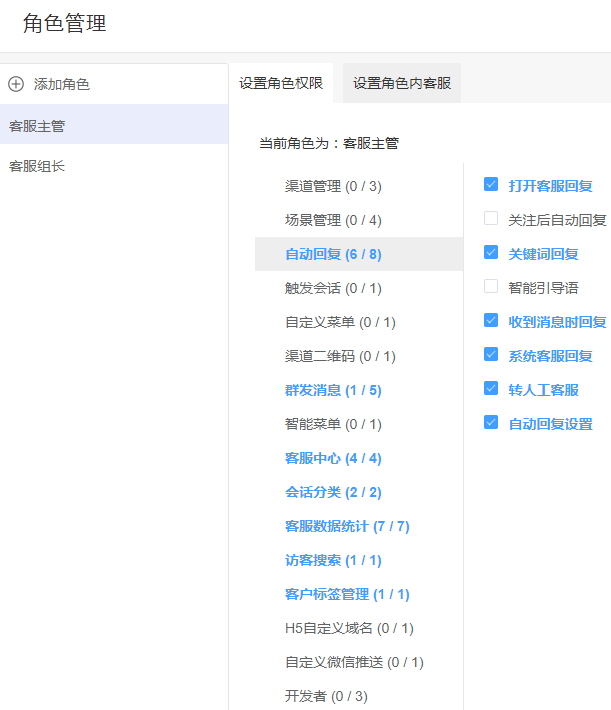
Task: Select the 客服主管 role
Action: [114, 124]
